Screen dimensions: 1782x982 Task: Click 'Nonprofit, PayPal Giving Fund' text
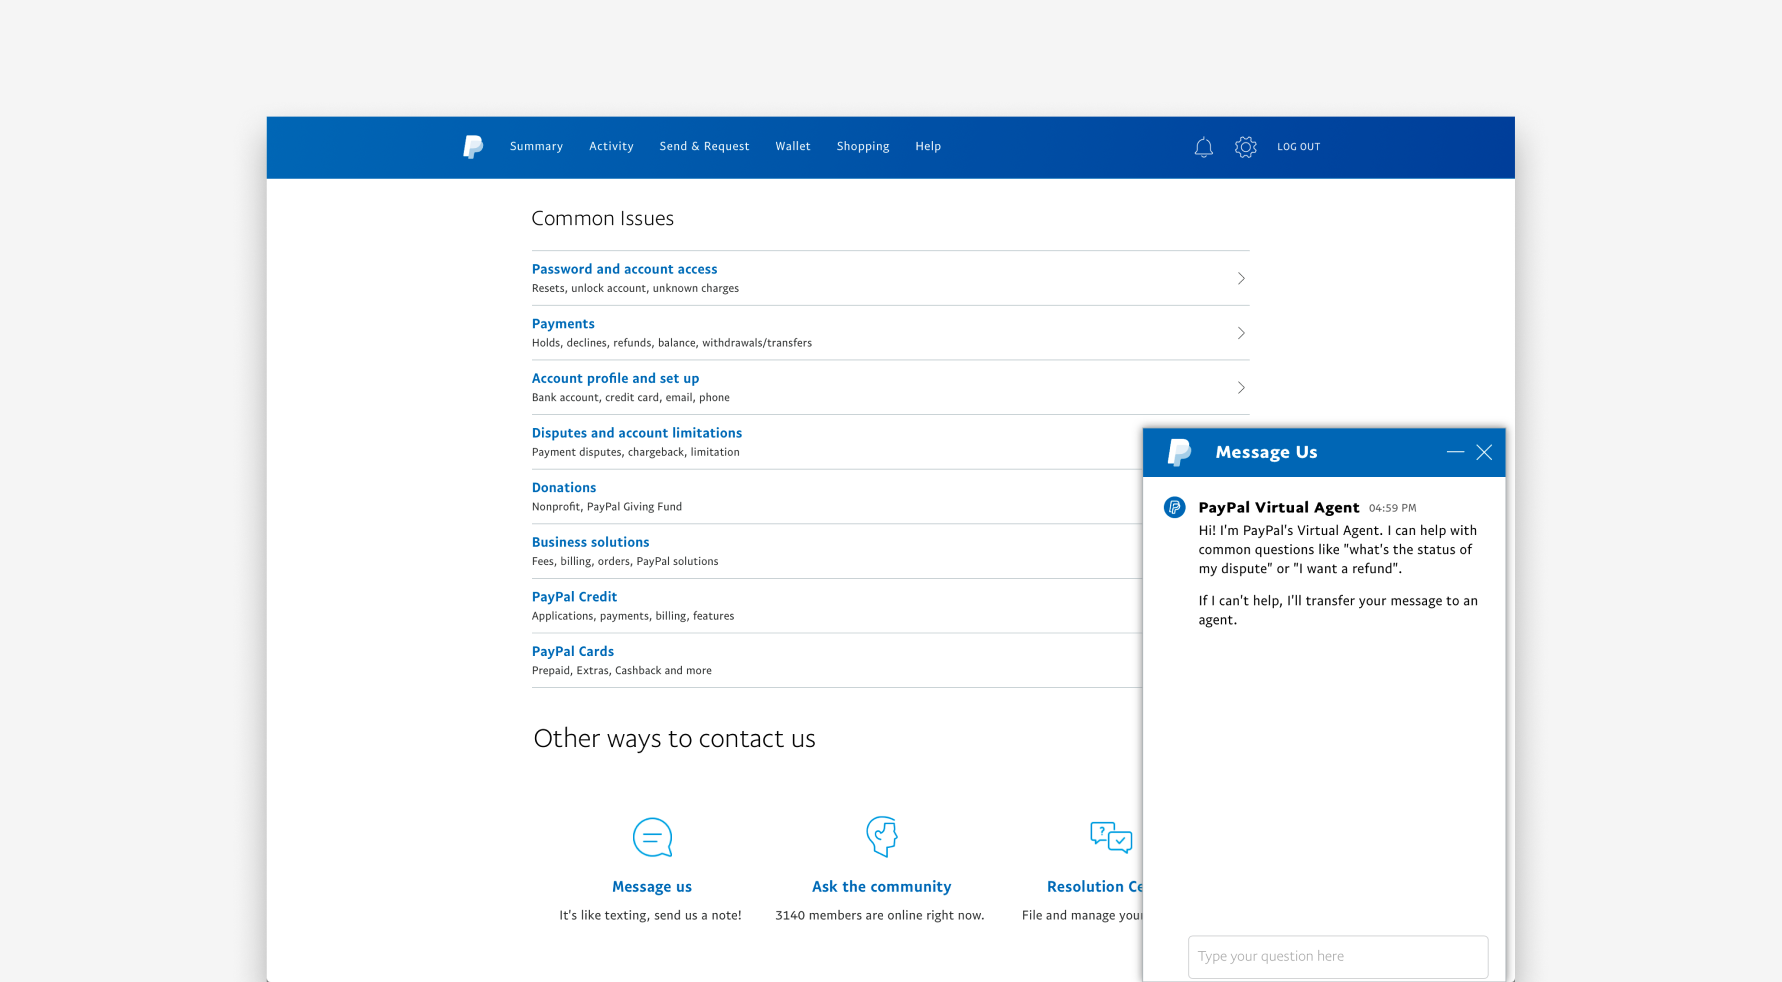606,507
